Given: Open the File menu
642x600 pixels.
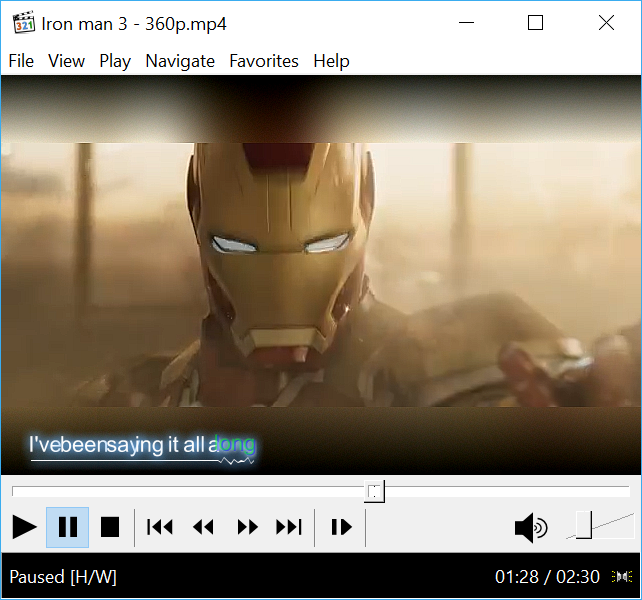Looking at the screenshot, I should (x=21, y=61).
